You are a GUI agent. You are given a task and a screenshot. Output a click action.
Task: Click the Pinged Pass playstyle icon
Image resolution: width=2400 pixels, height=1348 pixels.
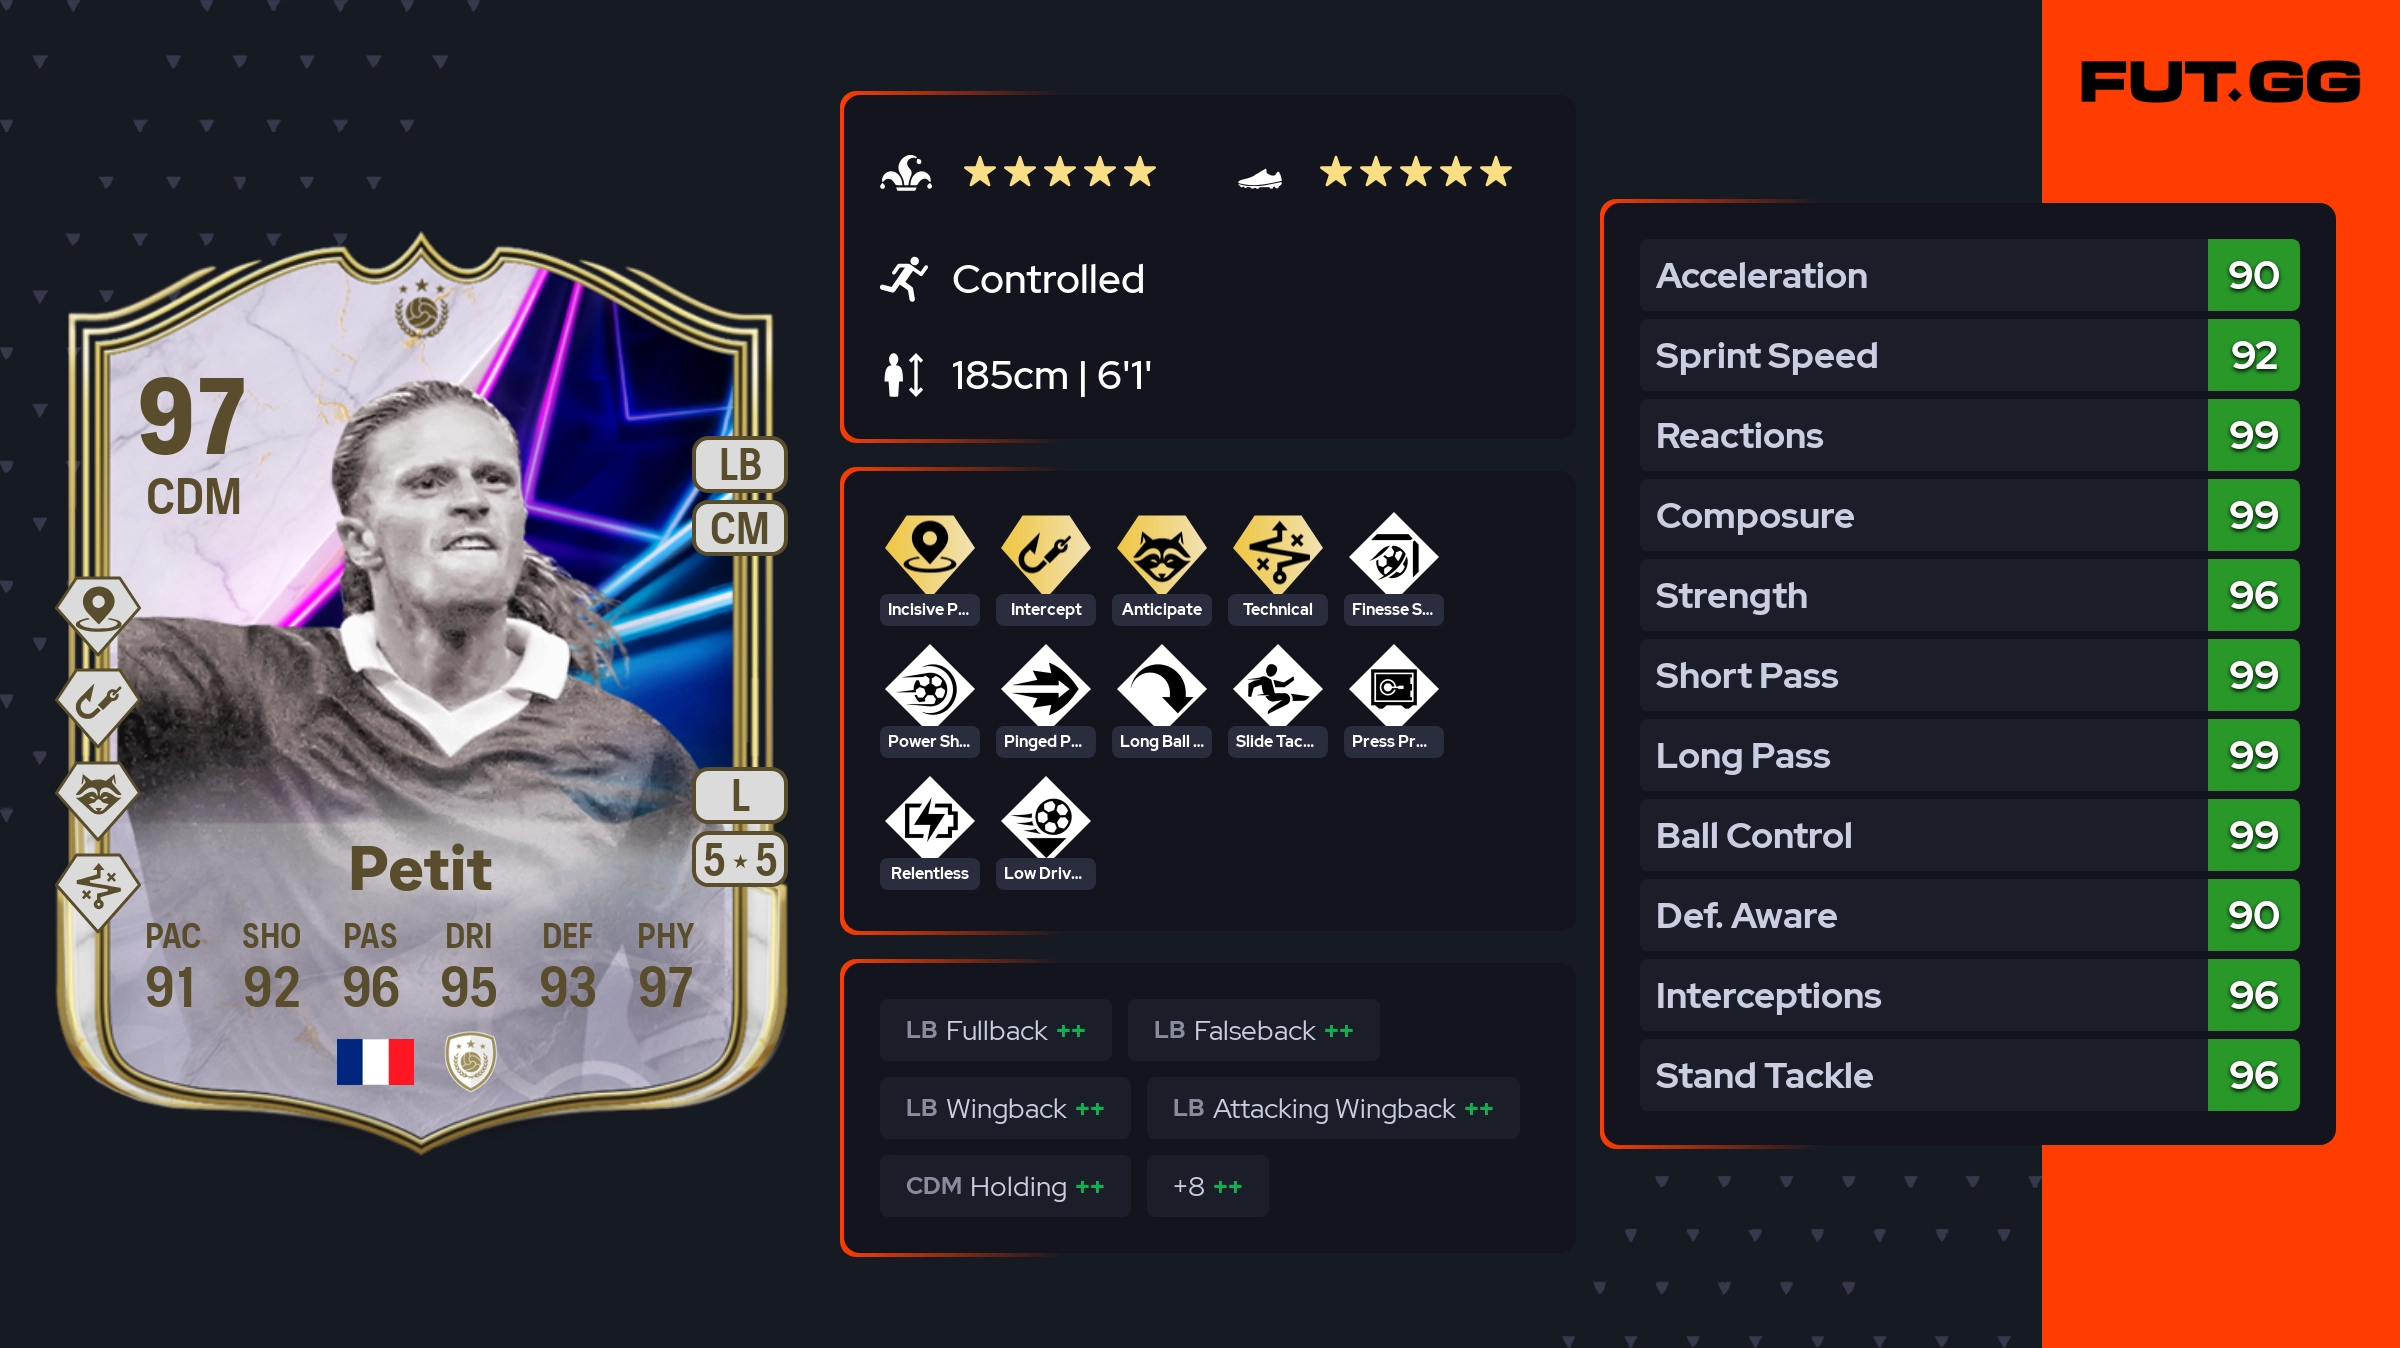[1045, 686]
